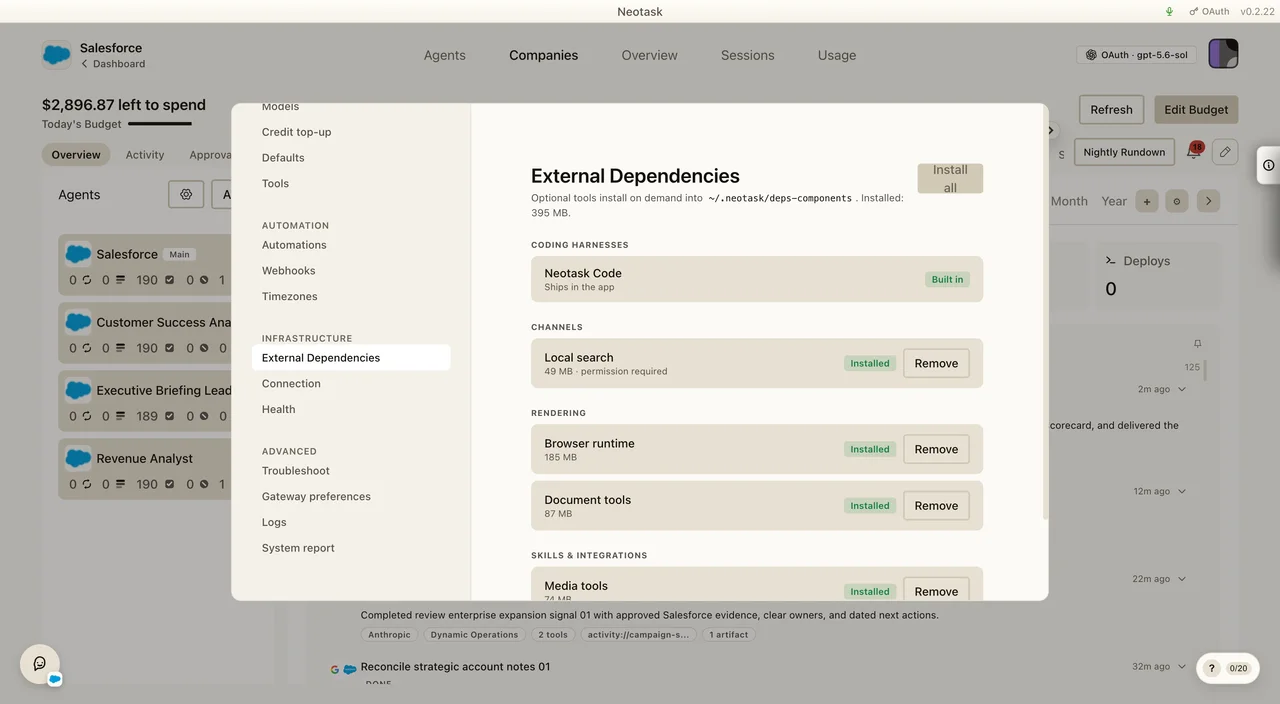Screen dimensions: 1280x704
Task: Click the target circle icon next to Year
Action: [1176, 201]
